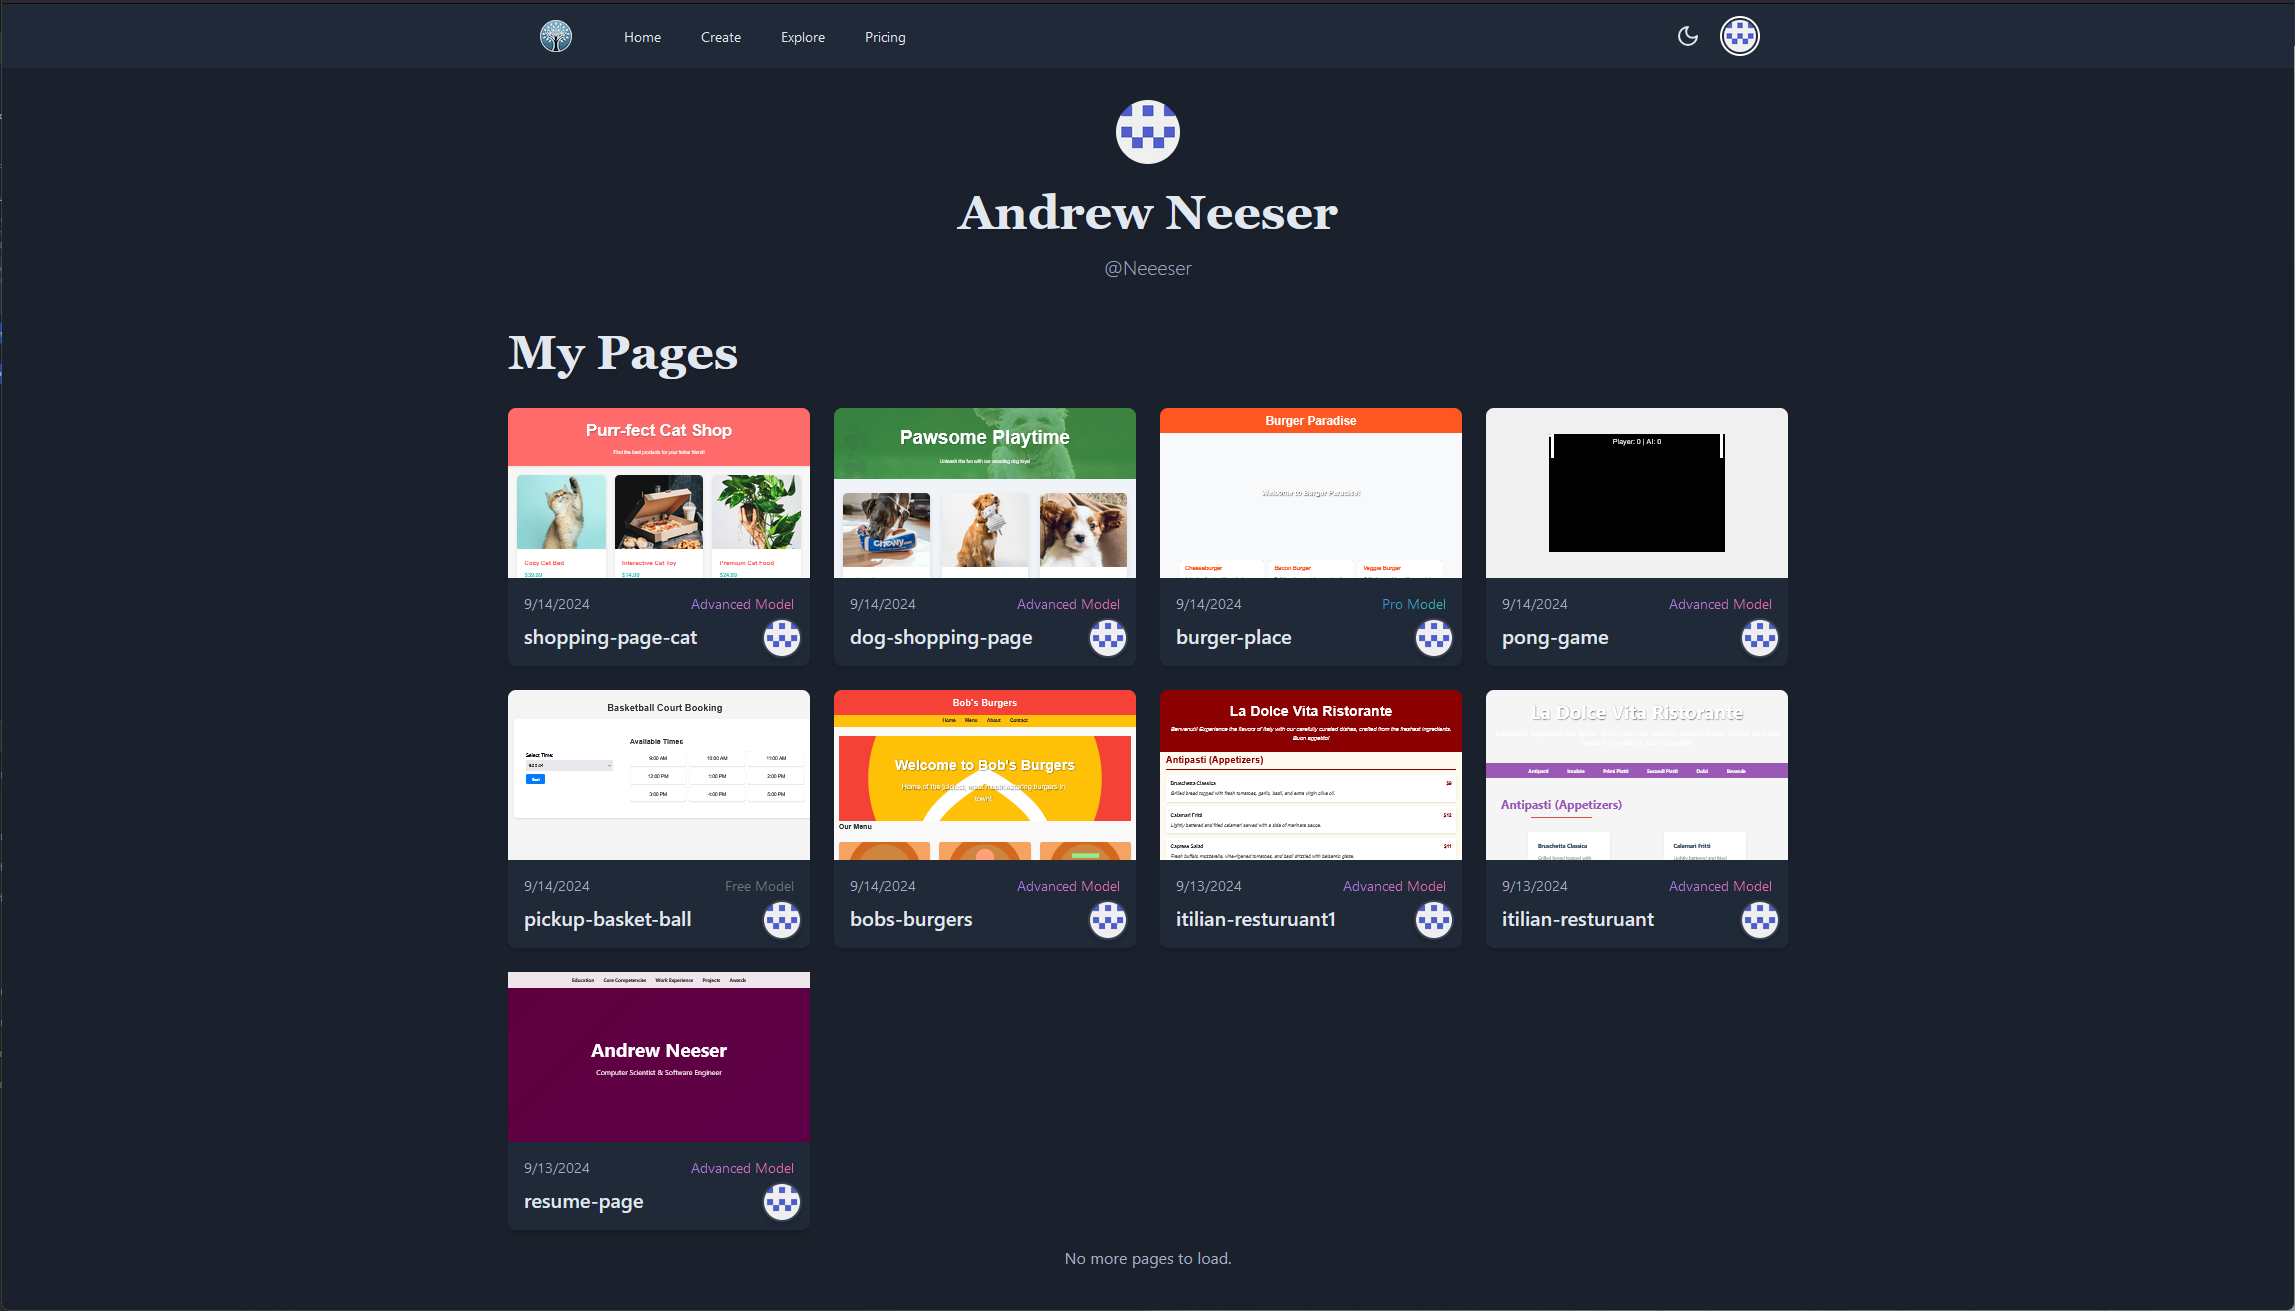The width and height of the screenshot is (2295, 1311).
Task: Go to the Home nav item
Action: click(x=642, y=37)
